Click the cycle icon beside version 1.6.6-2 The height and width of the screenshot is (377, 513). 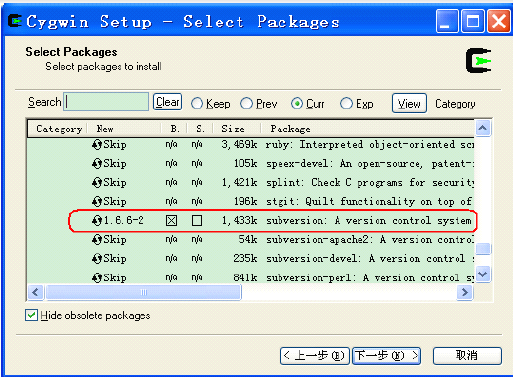click(97, 221)
